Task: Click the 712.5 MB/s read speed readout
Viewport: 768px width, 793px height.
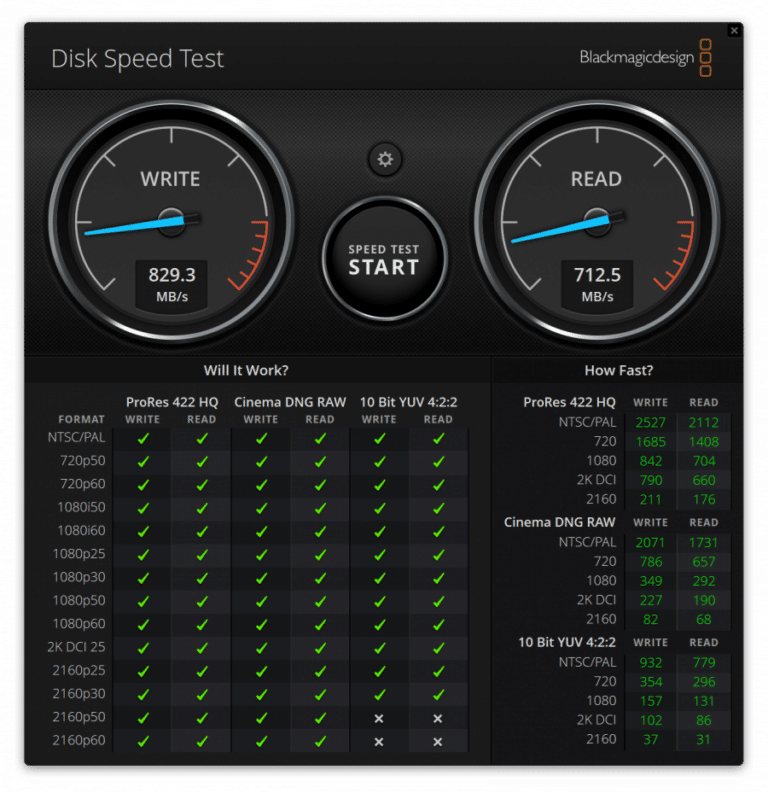Action: (x=597, y=285)
